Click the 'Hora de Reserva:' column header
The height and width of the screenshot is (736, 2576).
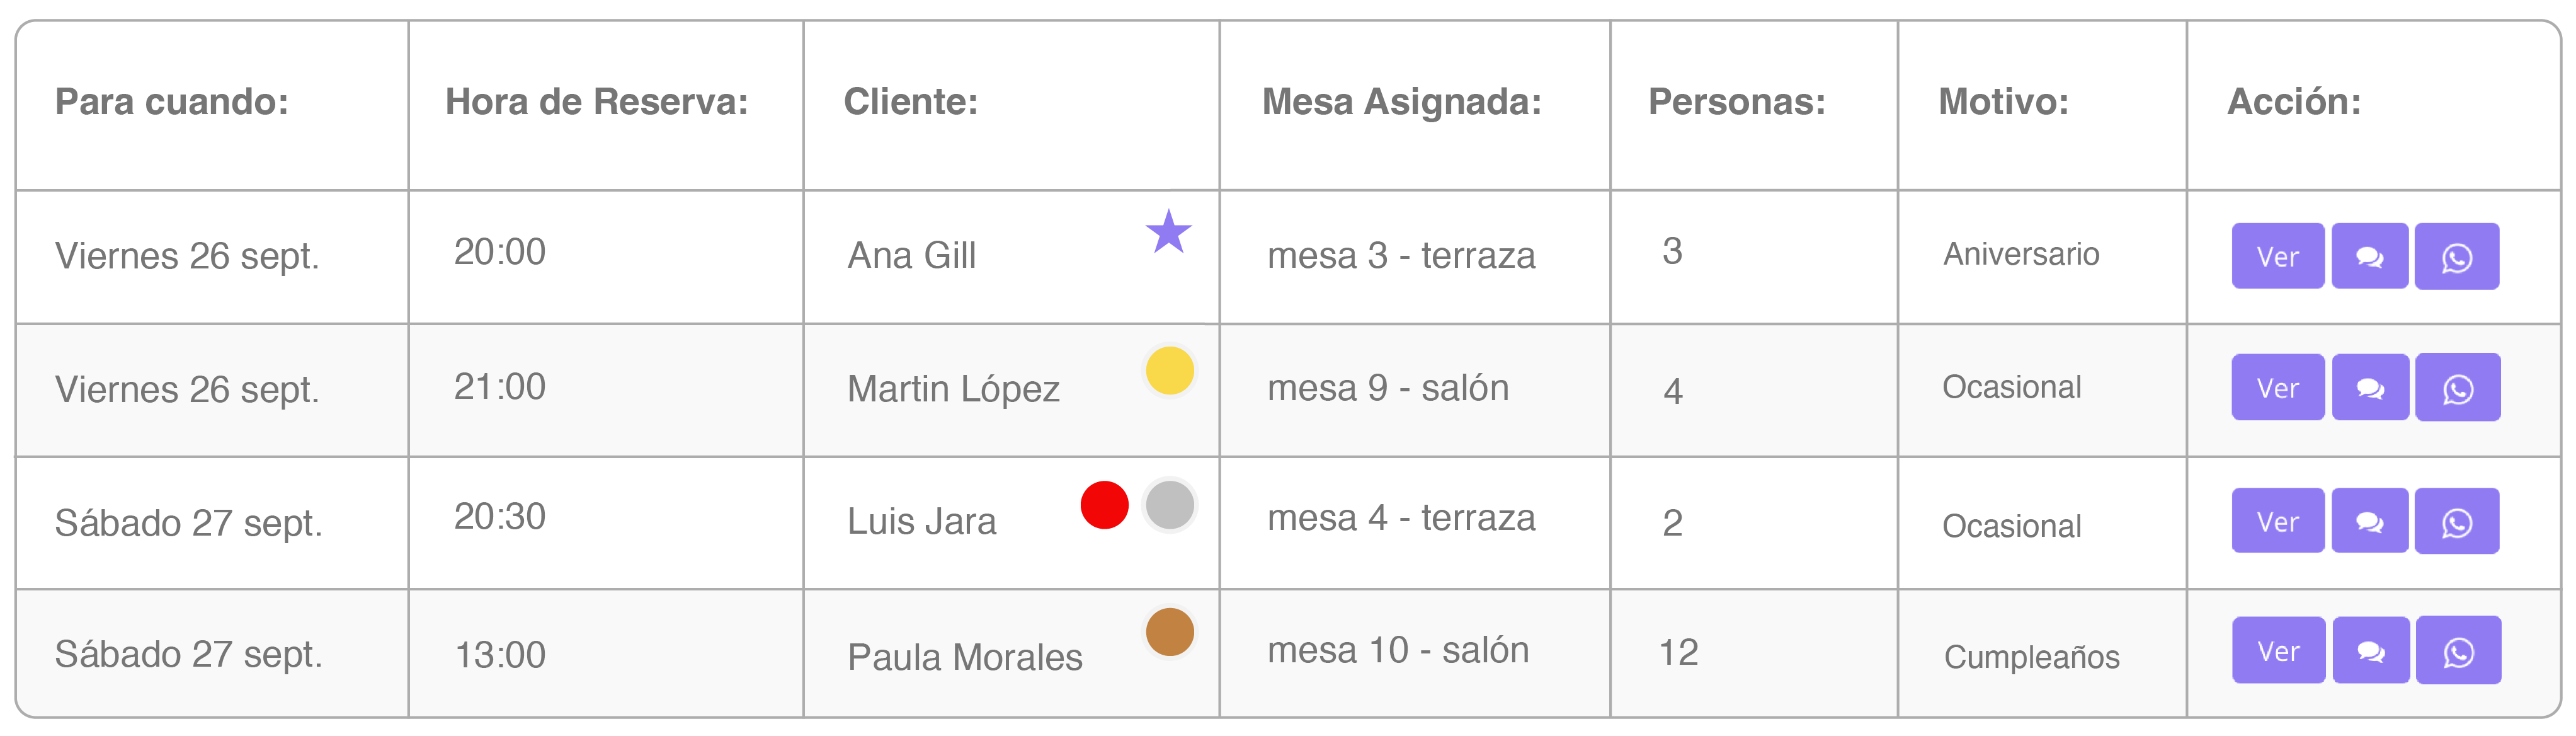596,102
